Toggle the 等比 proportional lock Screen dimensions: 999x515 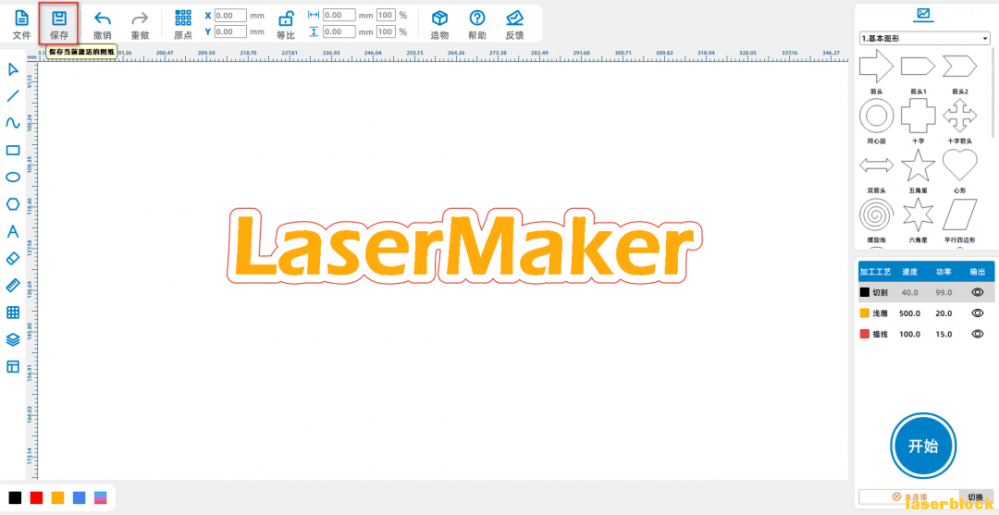(286, 18)
